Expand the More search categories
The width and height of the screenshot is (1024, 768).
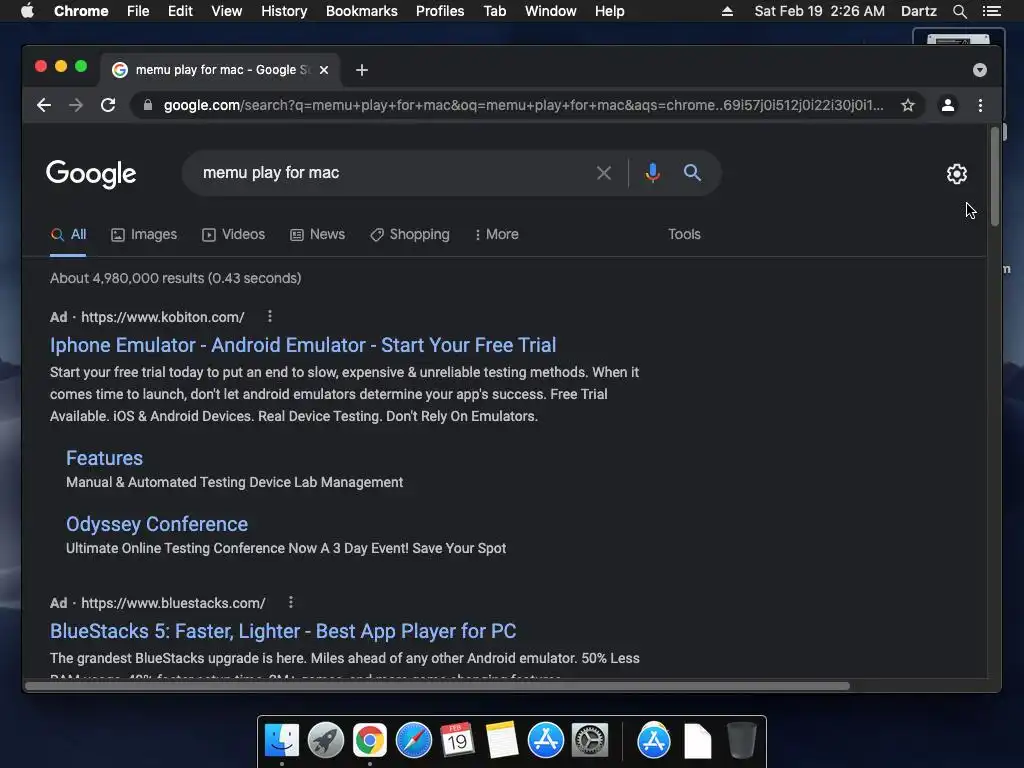[x=497, y=234]
